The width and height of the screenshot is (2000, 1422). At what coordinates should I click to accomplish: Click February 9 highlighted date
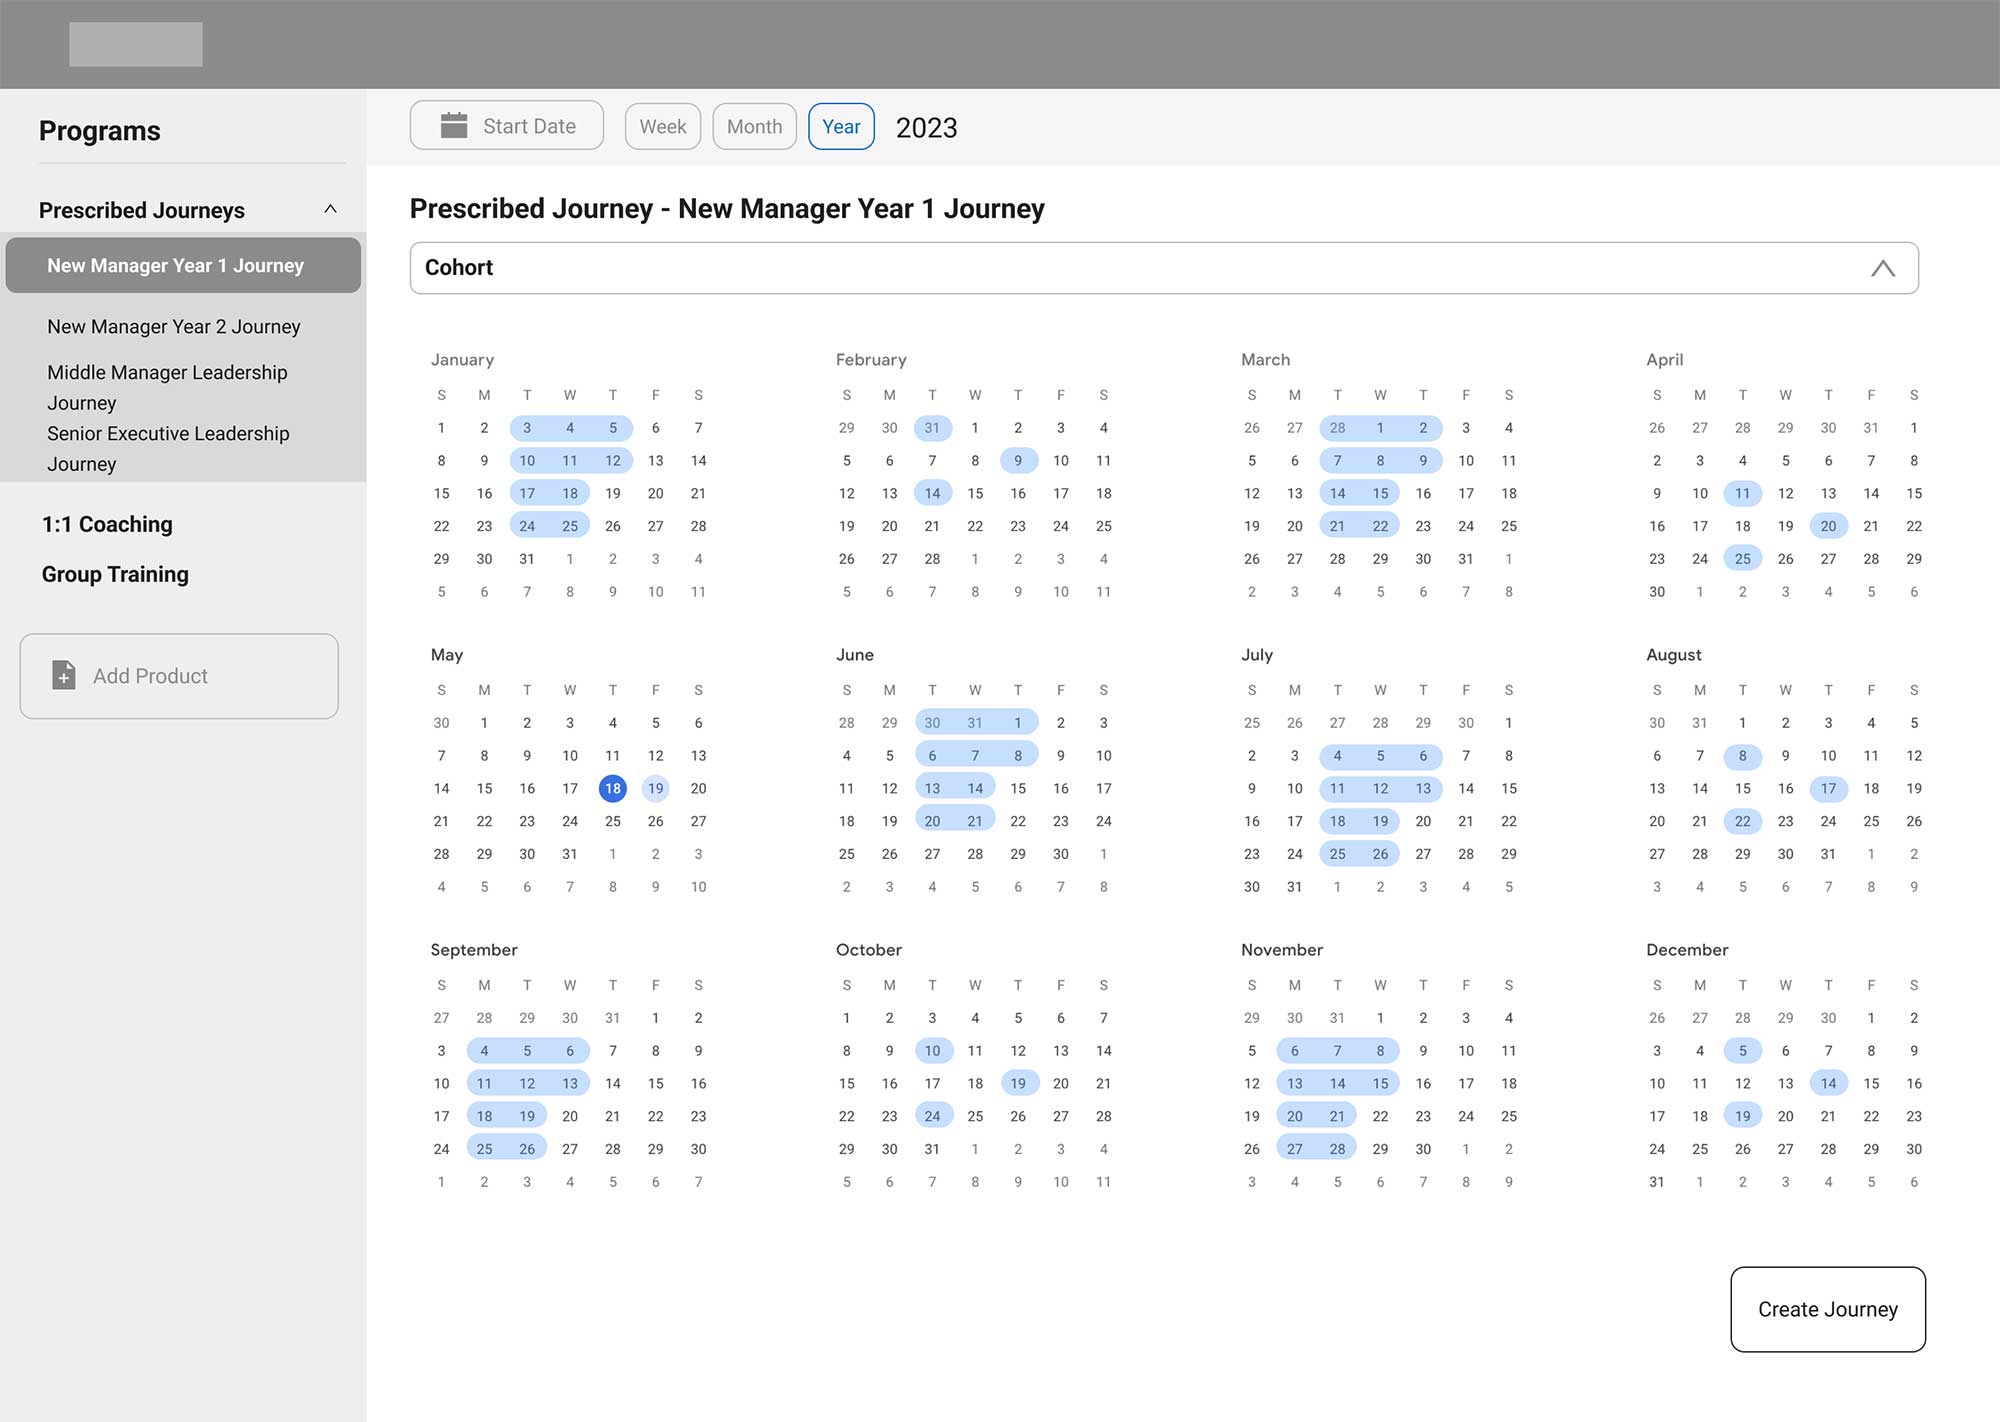(1017, 461)
